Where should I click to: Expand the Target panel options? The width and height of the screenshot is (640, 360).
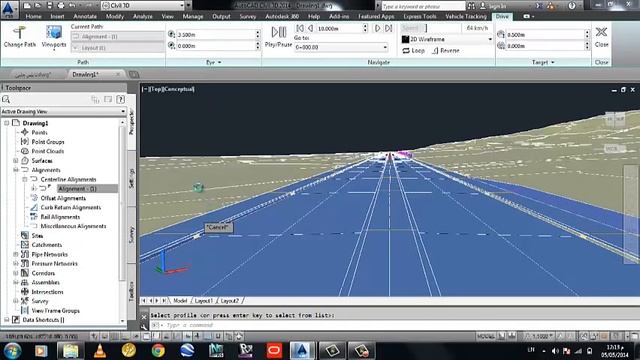[x=543, y=62]
